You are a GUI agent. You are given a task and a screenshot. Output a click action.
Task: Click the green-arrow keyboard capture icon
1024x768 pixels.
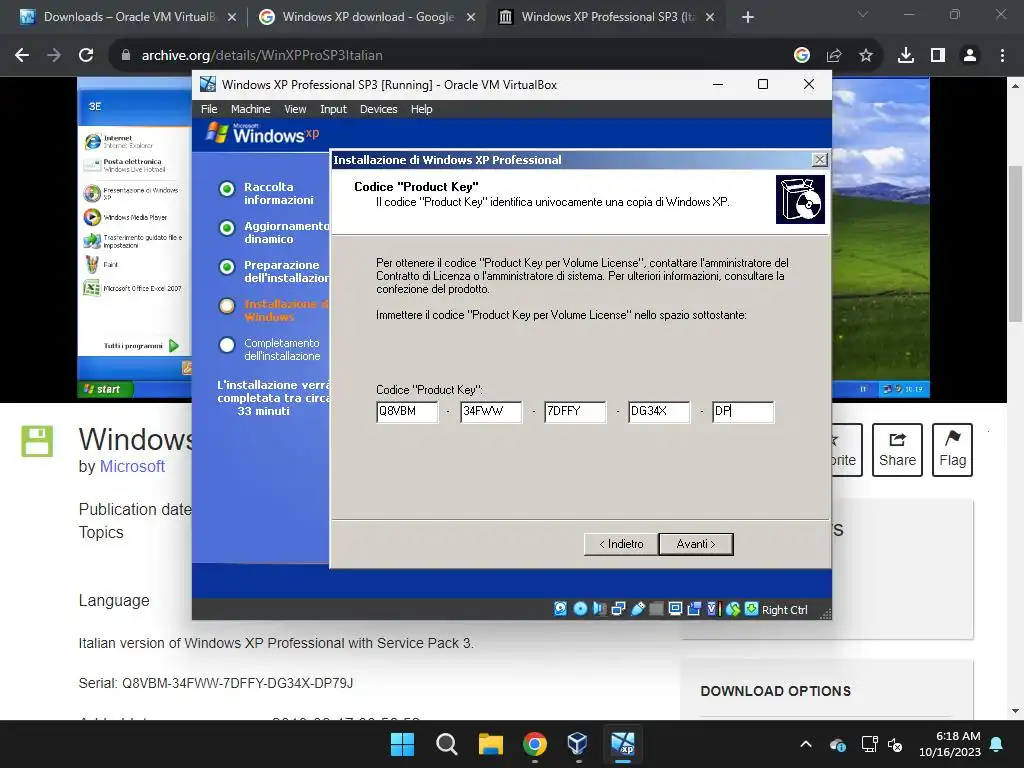(751, 609)
